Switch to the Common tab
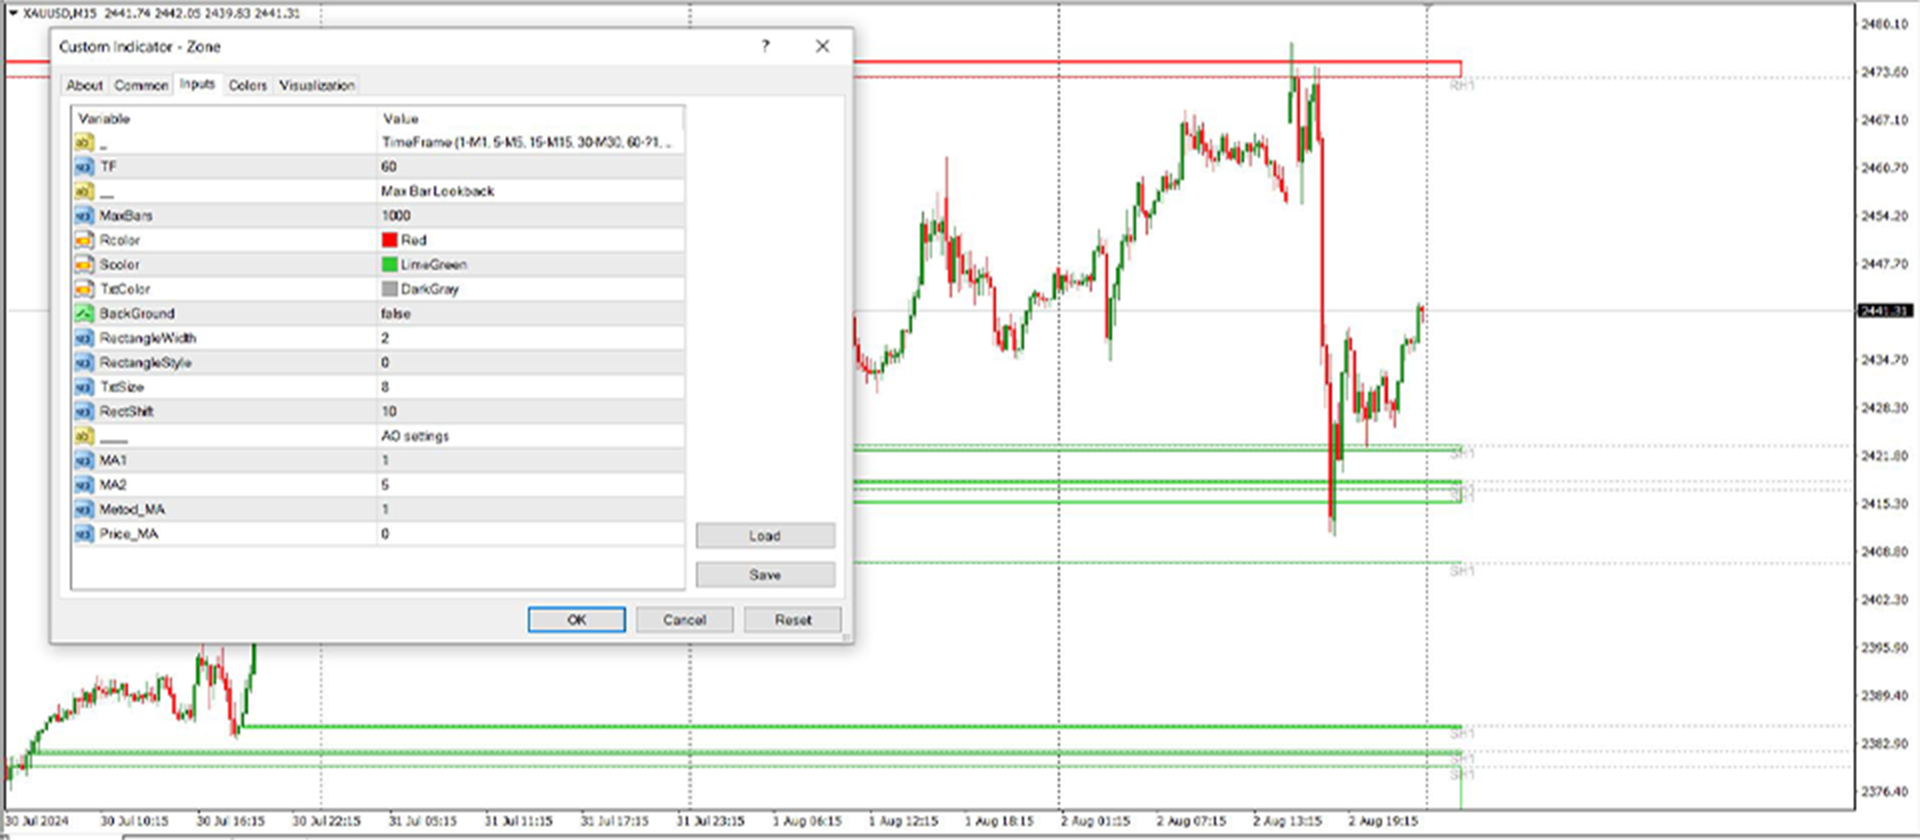 pos(141,86)
